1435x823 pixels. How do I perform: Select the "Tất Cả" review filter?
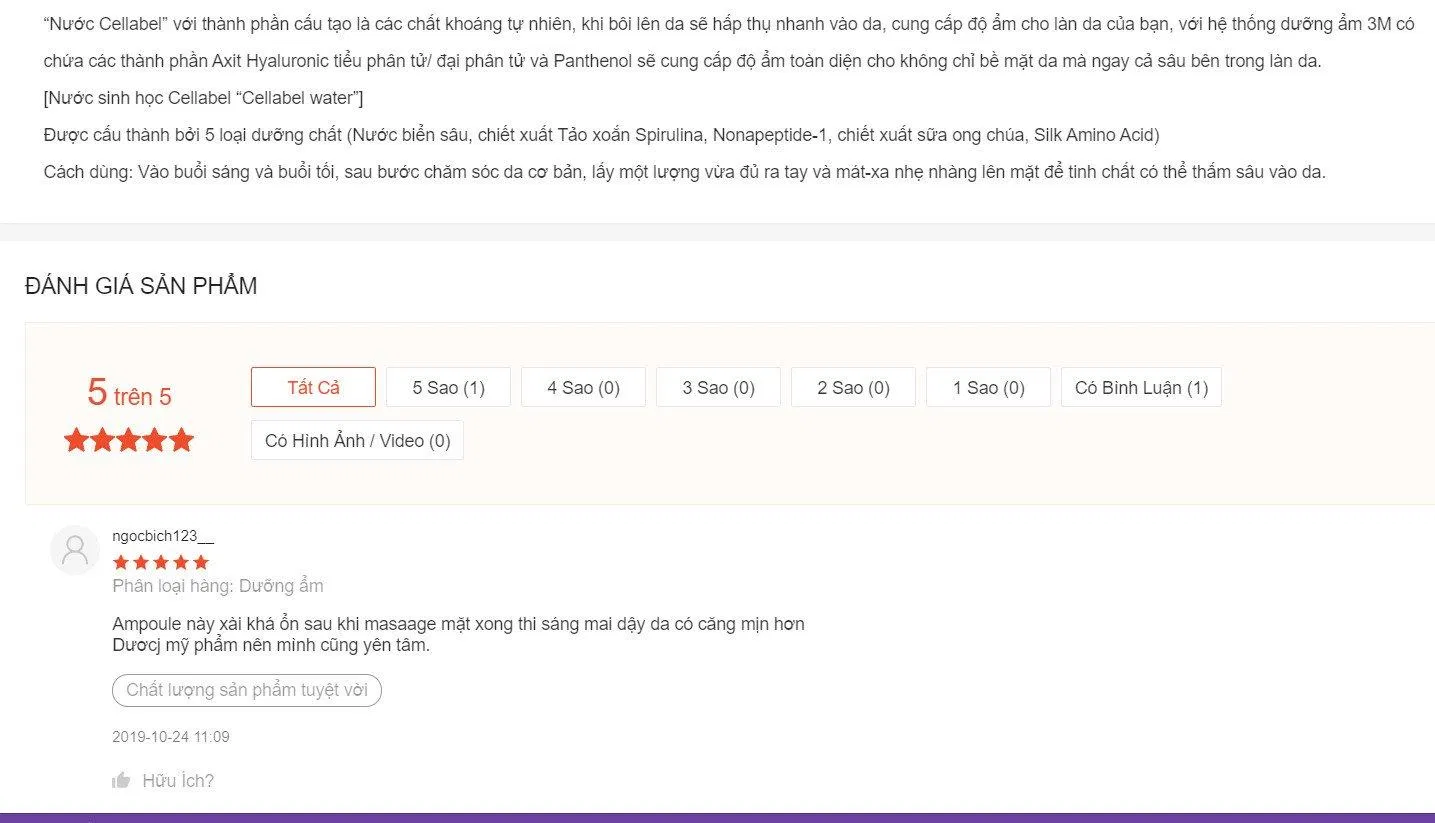point(313,387)
